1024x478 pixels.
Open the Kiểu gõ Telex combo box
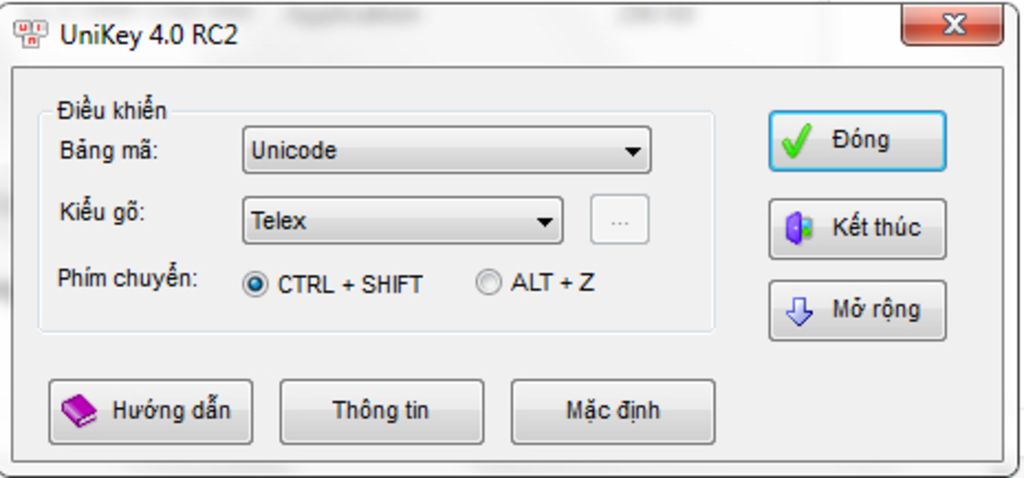tap(390, 220)
